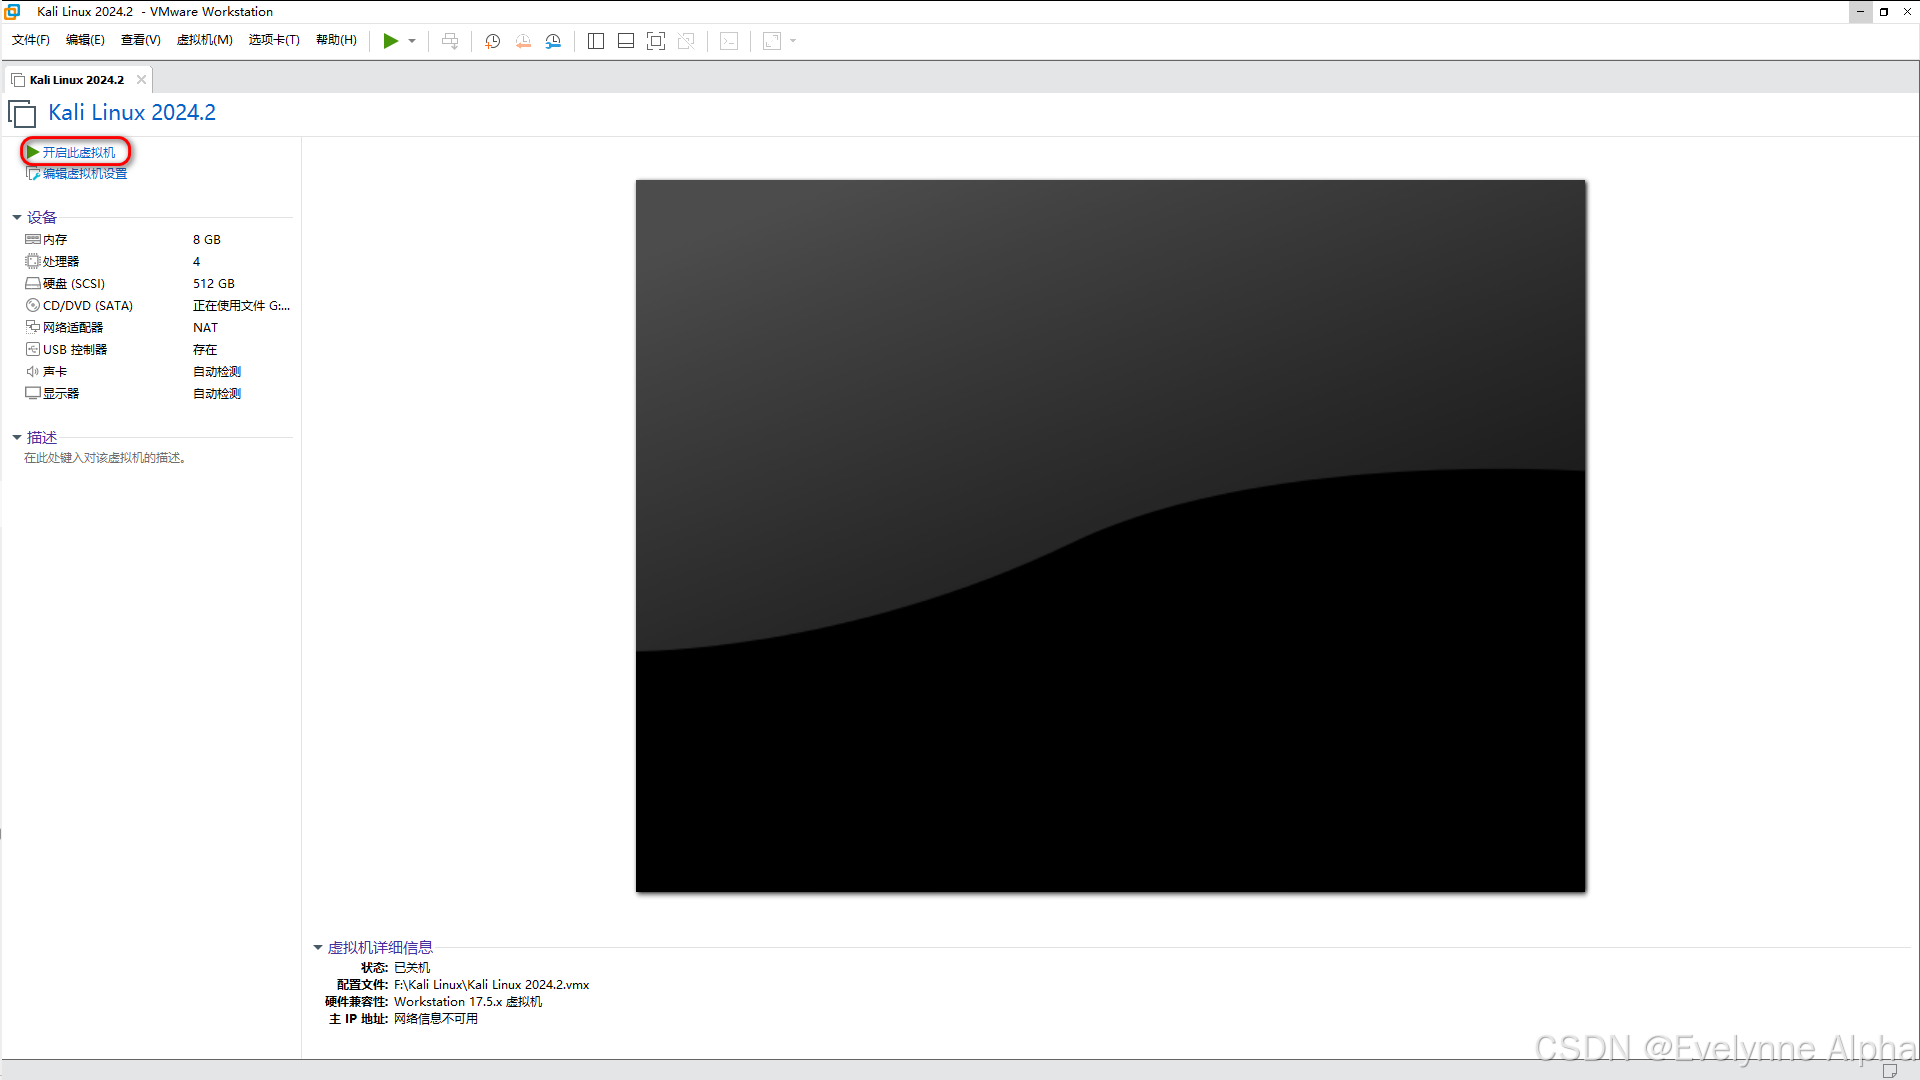Viewport: 1920px width, 1080px height.
Task: Click the processor chip icon
Action: click(33, 262)
